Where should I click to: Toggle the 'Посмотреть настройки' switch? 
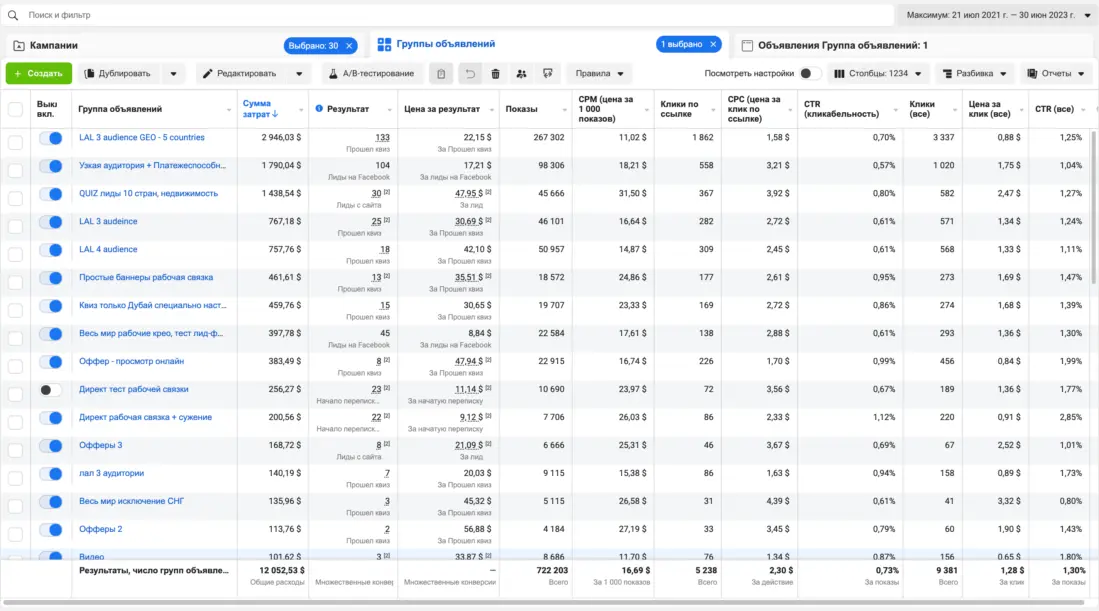click(810, 74)
